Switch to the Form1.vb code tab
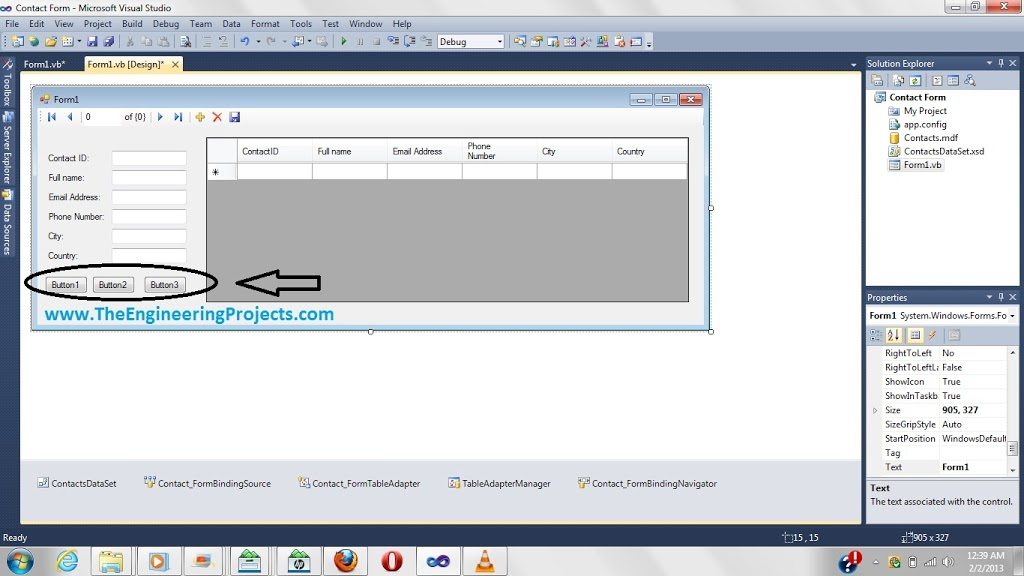 point(45,63)
